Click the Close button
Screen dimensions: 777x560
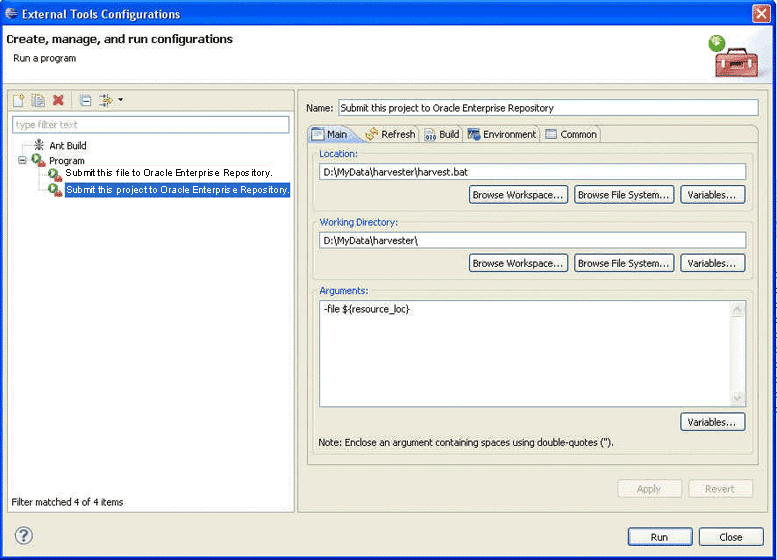pos(731,537)
